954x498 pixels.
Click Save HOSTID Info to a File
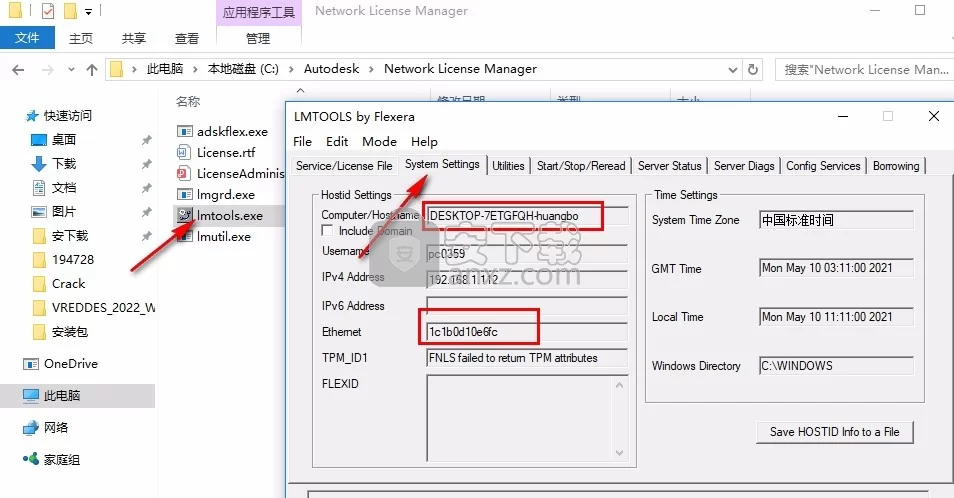click(x=835, y=432)
